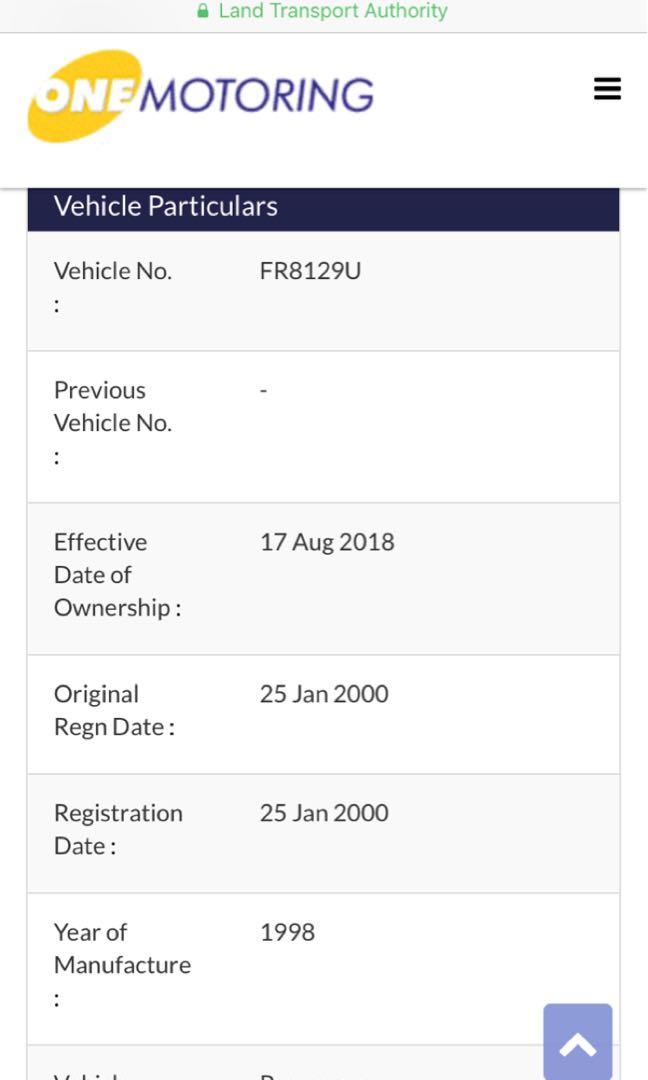
Task: Tap Land Transport Authority address text
Action: [333, 12]
